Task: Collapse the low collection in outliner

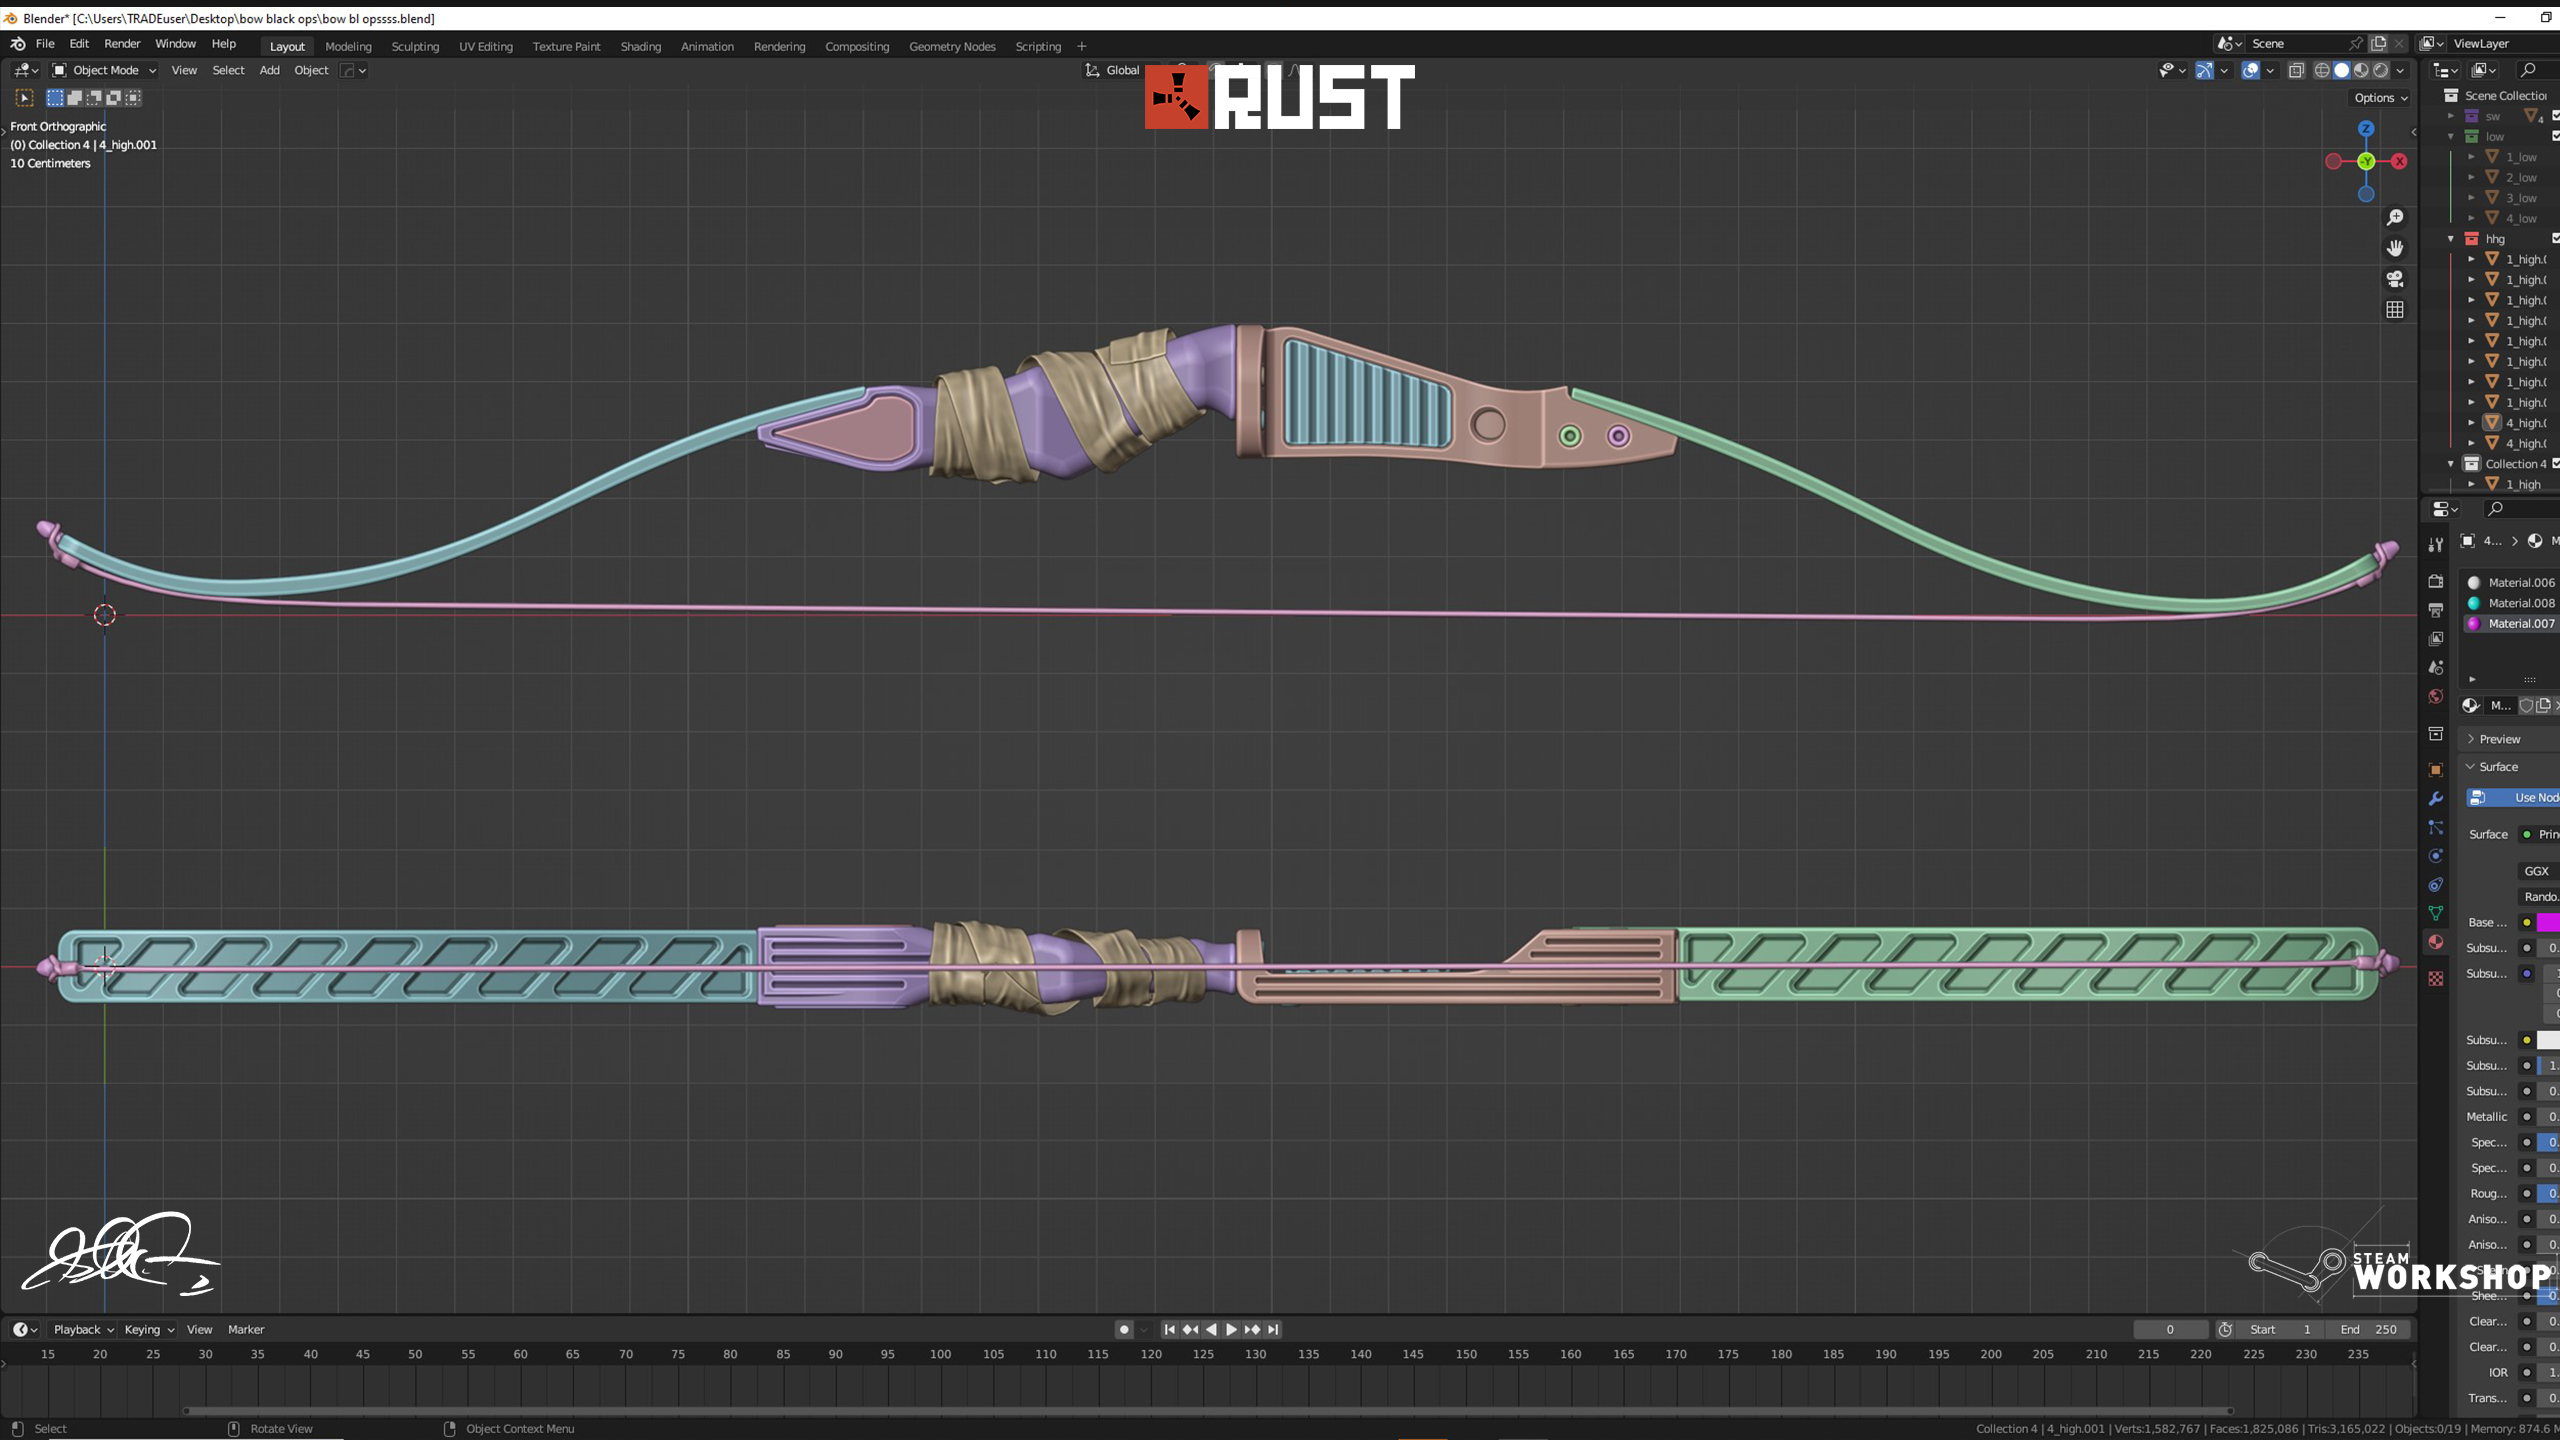Action: pyautogui.click(x=2451, y=136)
